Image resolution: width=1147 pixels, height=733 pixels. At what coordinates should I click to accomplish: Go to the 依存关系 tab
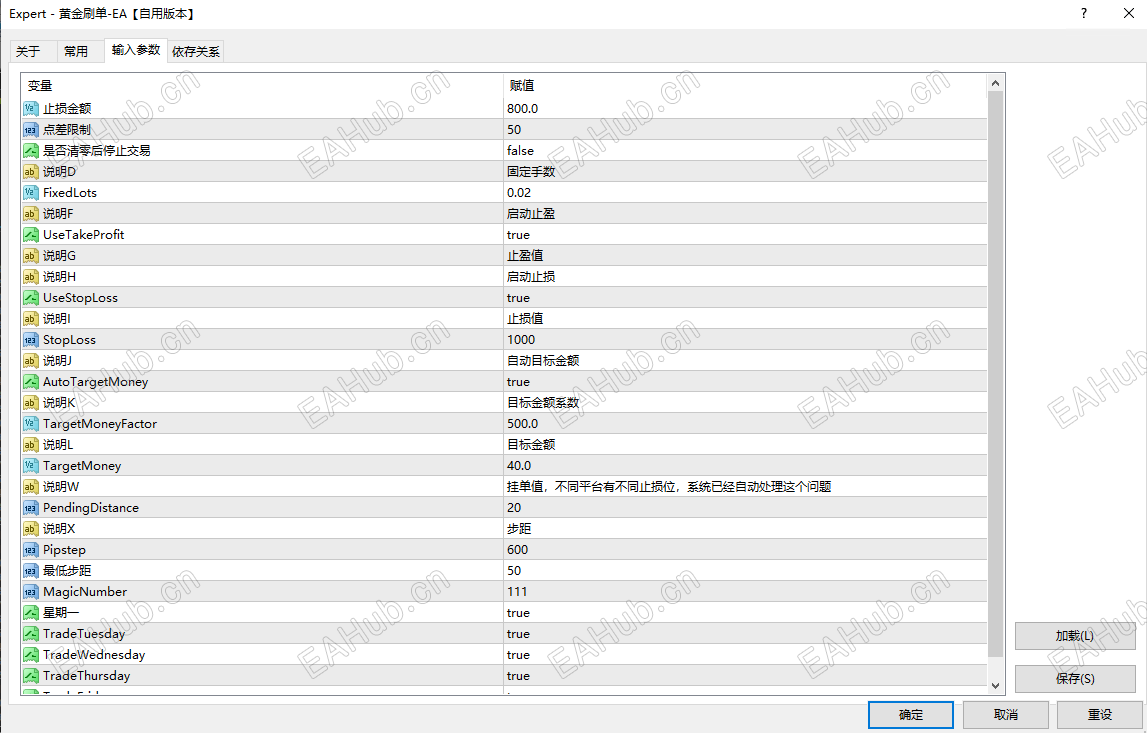coord(196,52)
